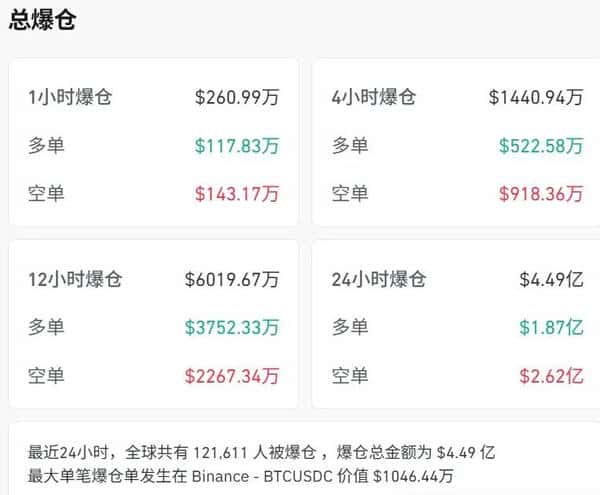Select the 24小时爆仓 card label
Image resolution: width=600 pixels, height=495 pixels.
point(378,279)
